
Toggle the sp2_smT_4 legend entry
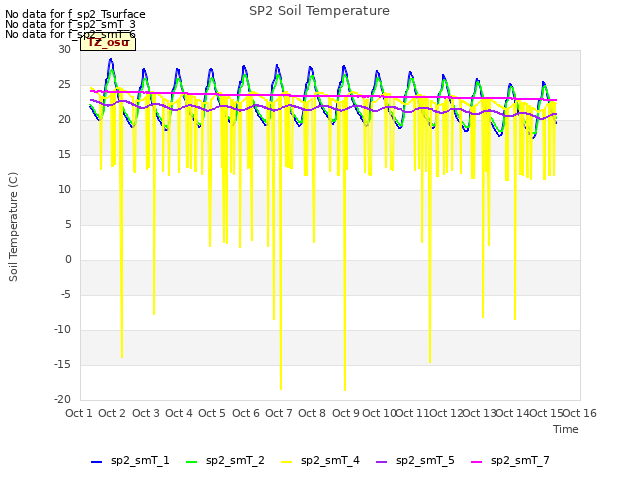320,461
